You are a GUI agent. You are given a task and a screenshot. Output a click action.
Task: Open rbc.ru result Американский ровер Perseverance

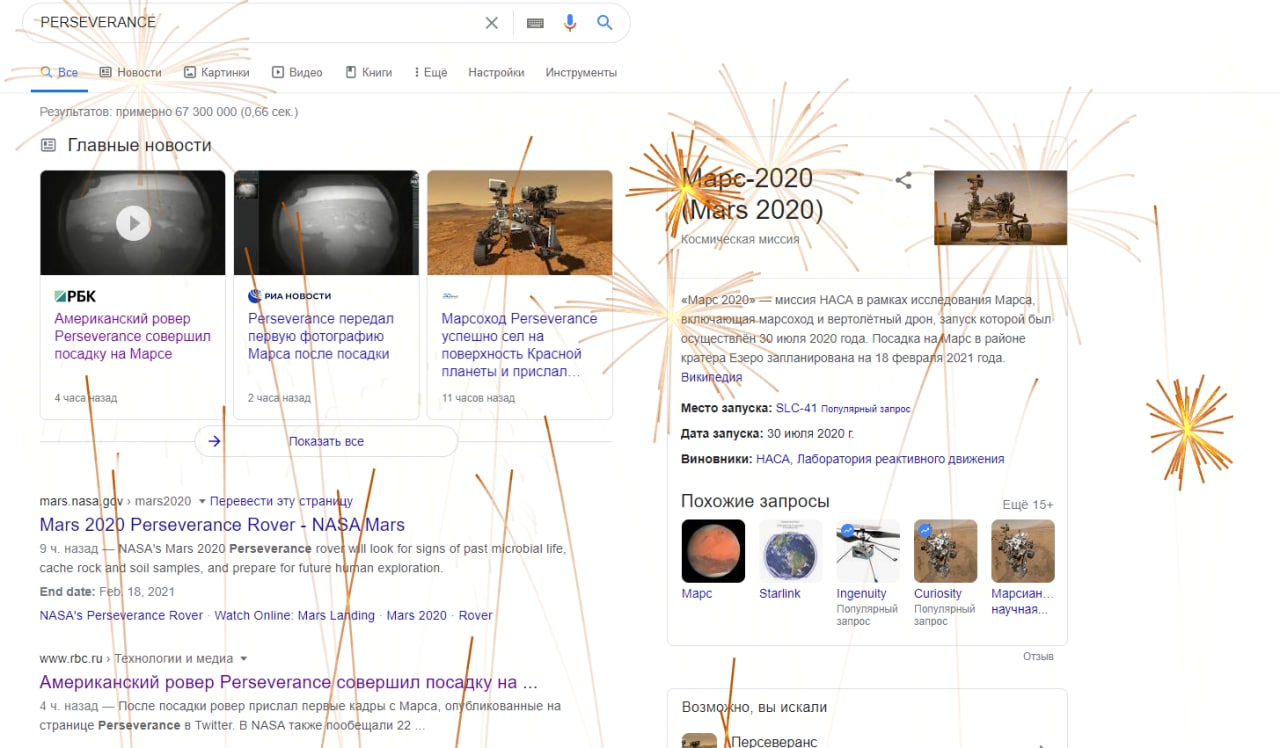click(x=289, y=683)
